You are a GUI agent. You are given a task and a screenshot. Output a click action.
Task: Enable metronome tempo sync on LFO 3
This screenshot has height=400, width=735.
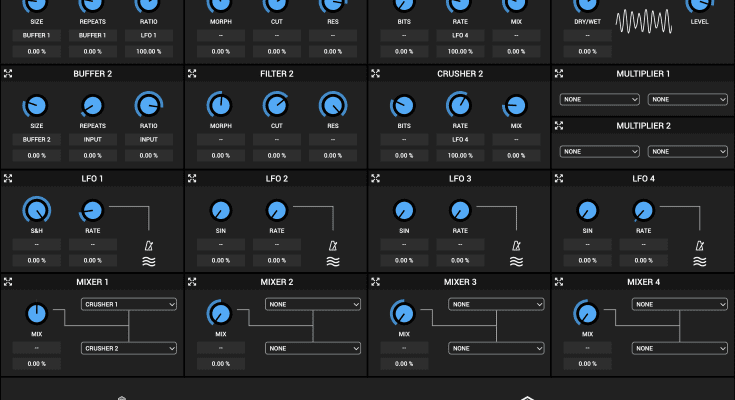point(516,243)
